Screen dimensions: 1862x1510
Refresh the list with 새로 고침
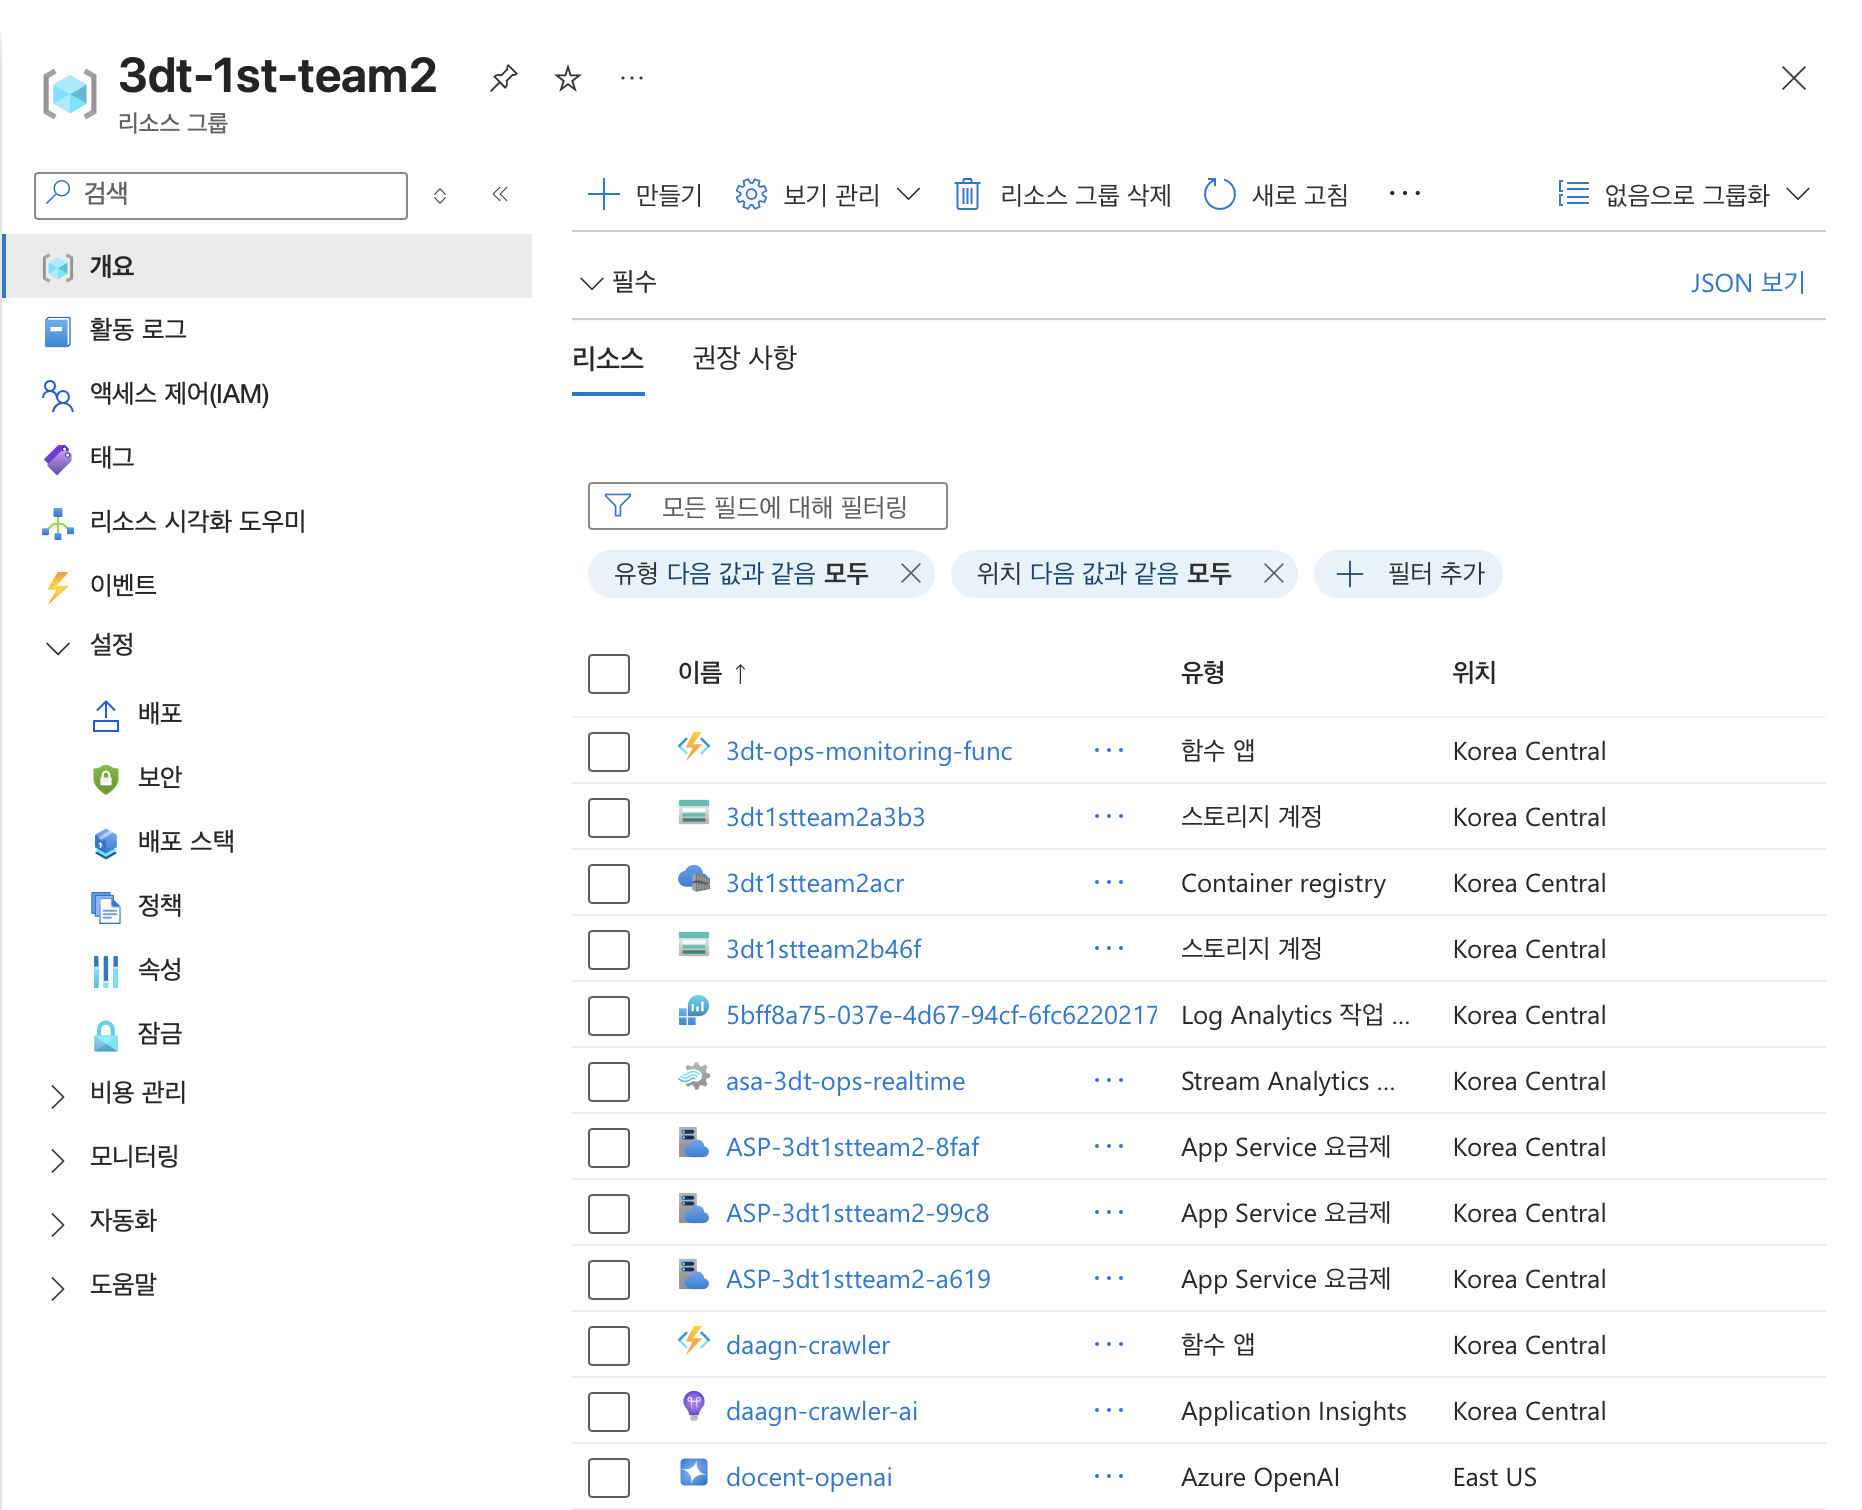click(x=1276, y=194)
